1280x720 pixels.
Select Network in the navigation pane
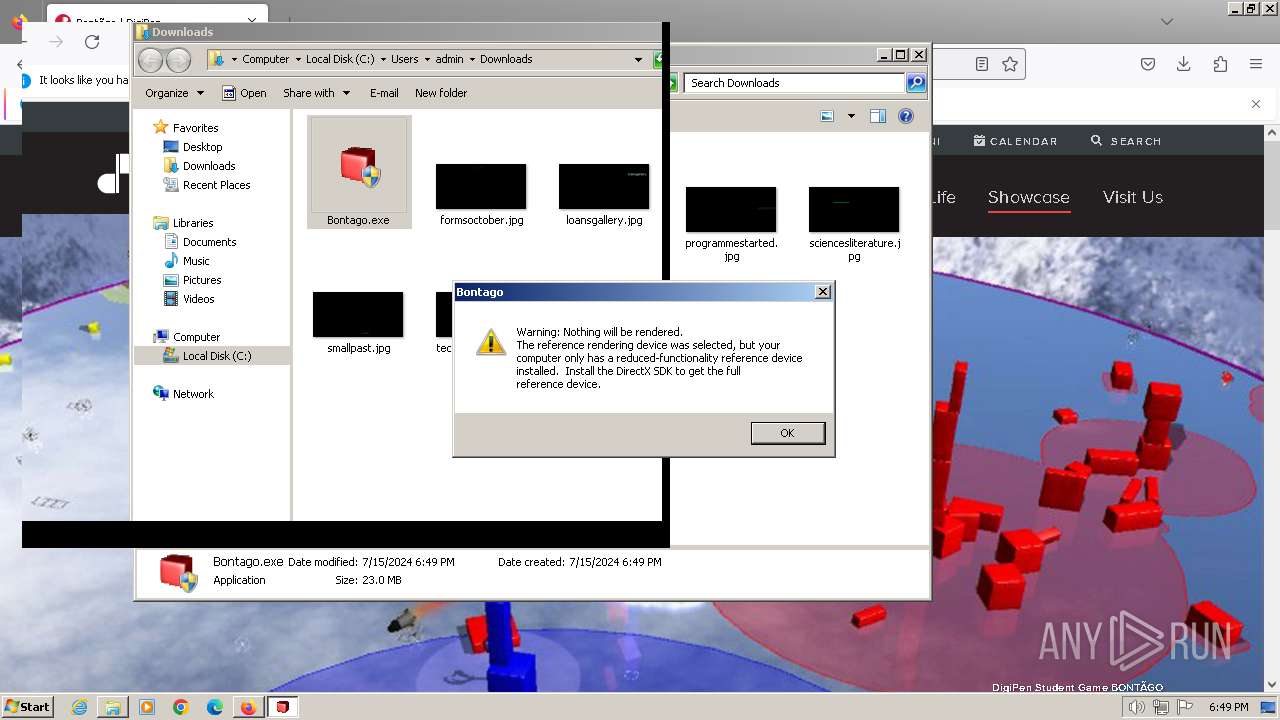click(x=193, y=394)
